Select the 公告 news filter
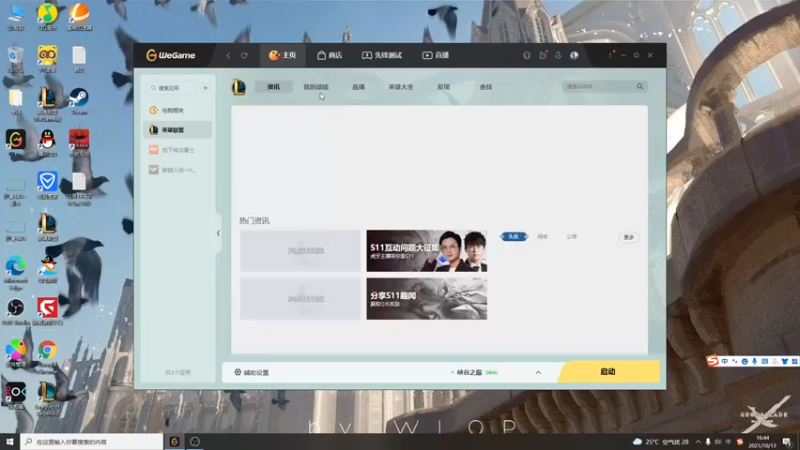The width and height of the screenshot is (800, 450). click(x=571, y=237)
